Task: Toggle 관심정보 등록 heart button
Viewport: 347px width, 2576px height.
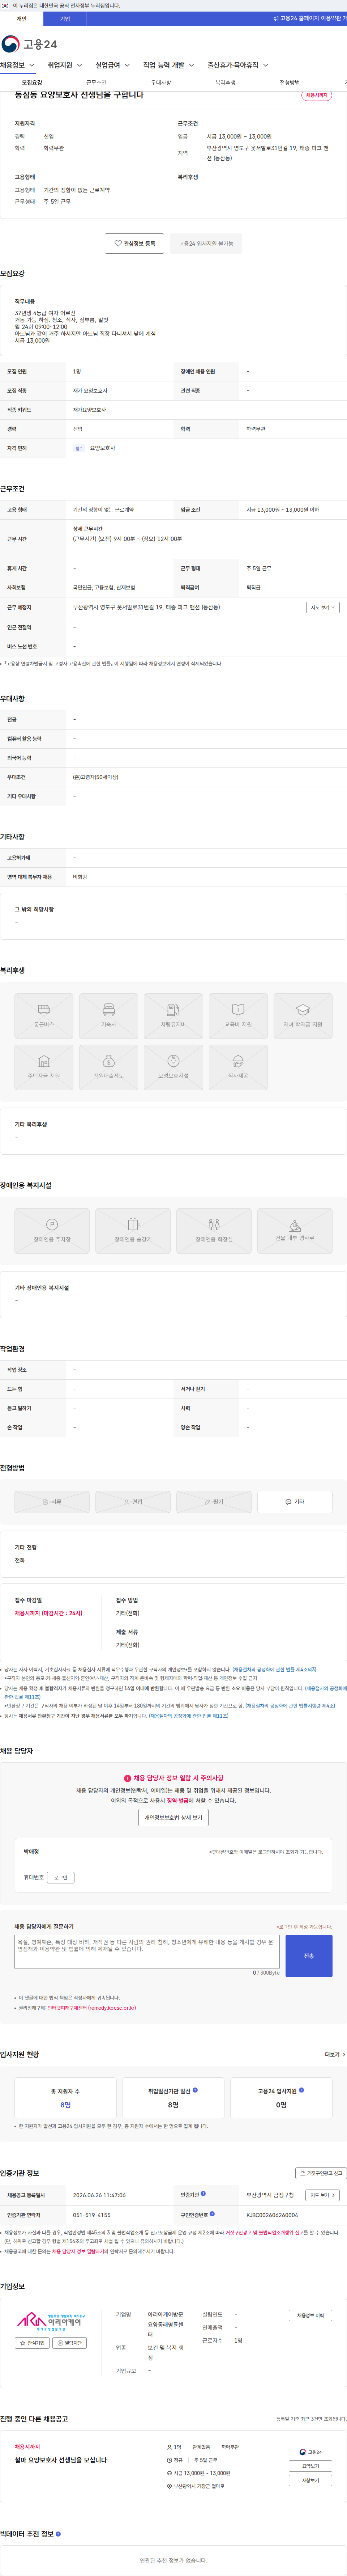Action: 134,243
